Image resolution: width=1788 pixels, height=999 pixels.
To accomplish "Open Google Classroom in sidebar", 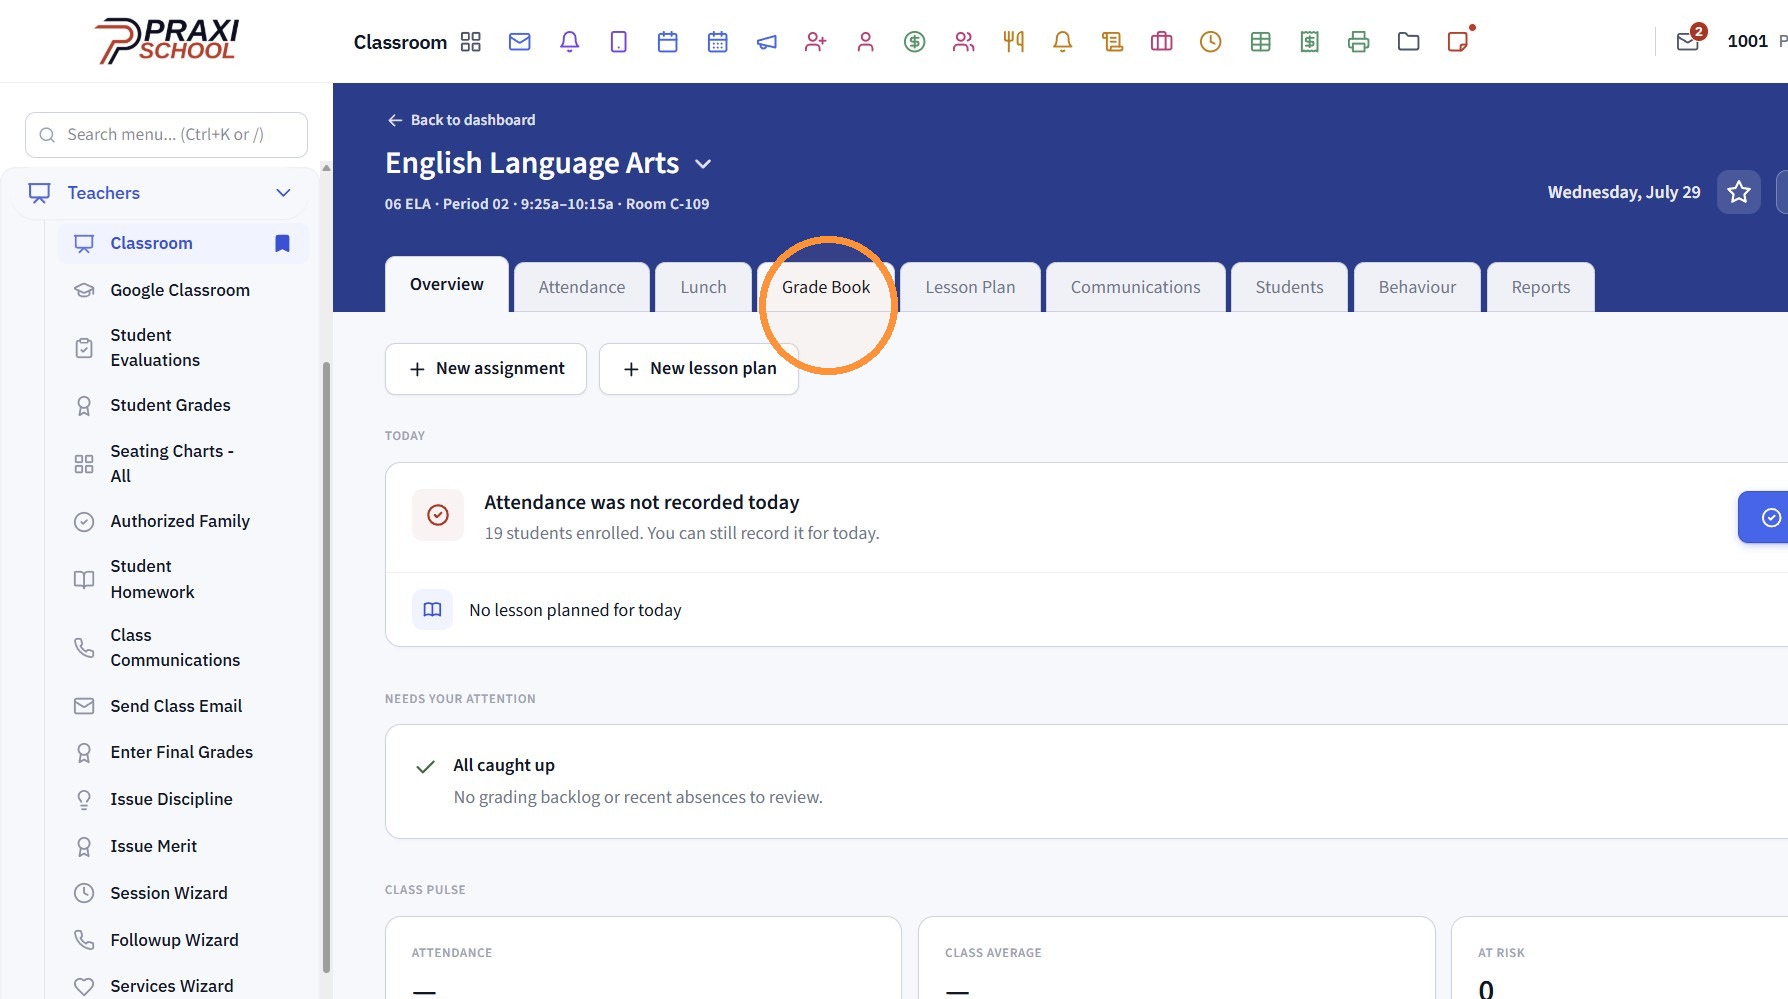I will click(x=183, y=290).
